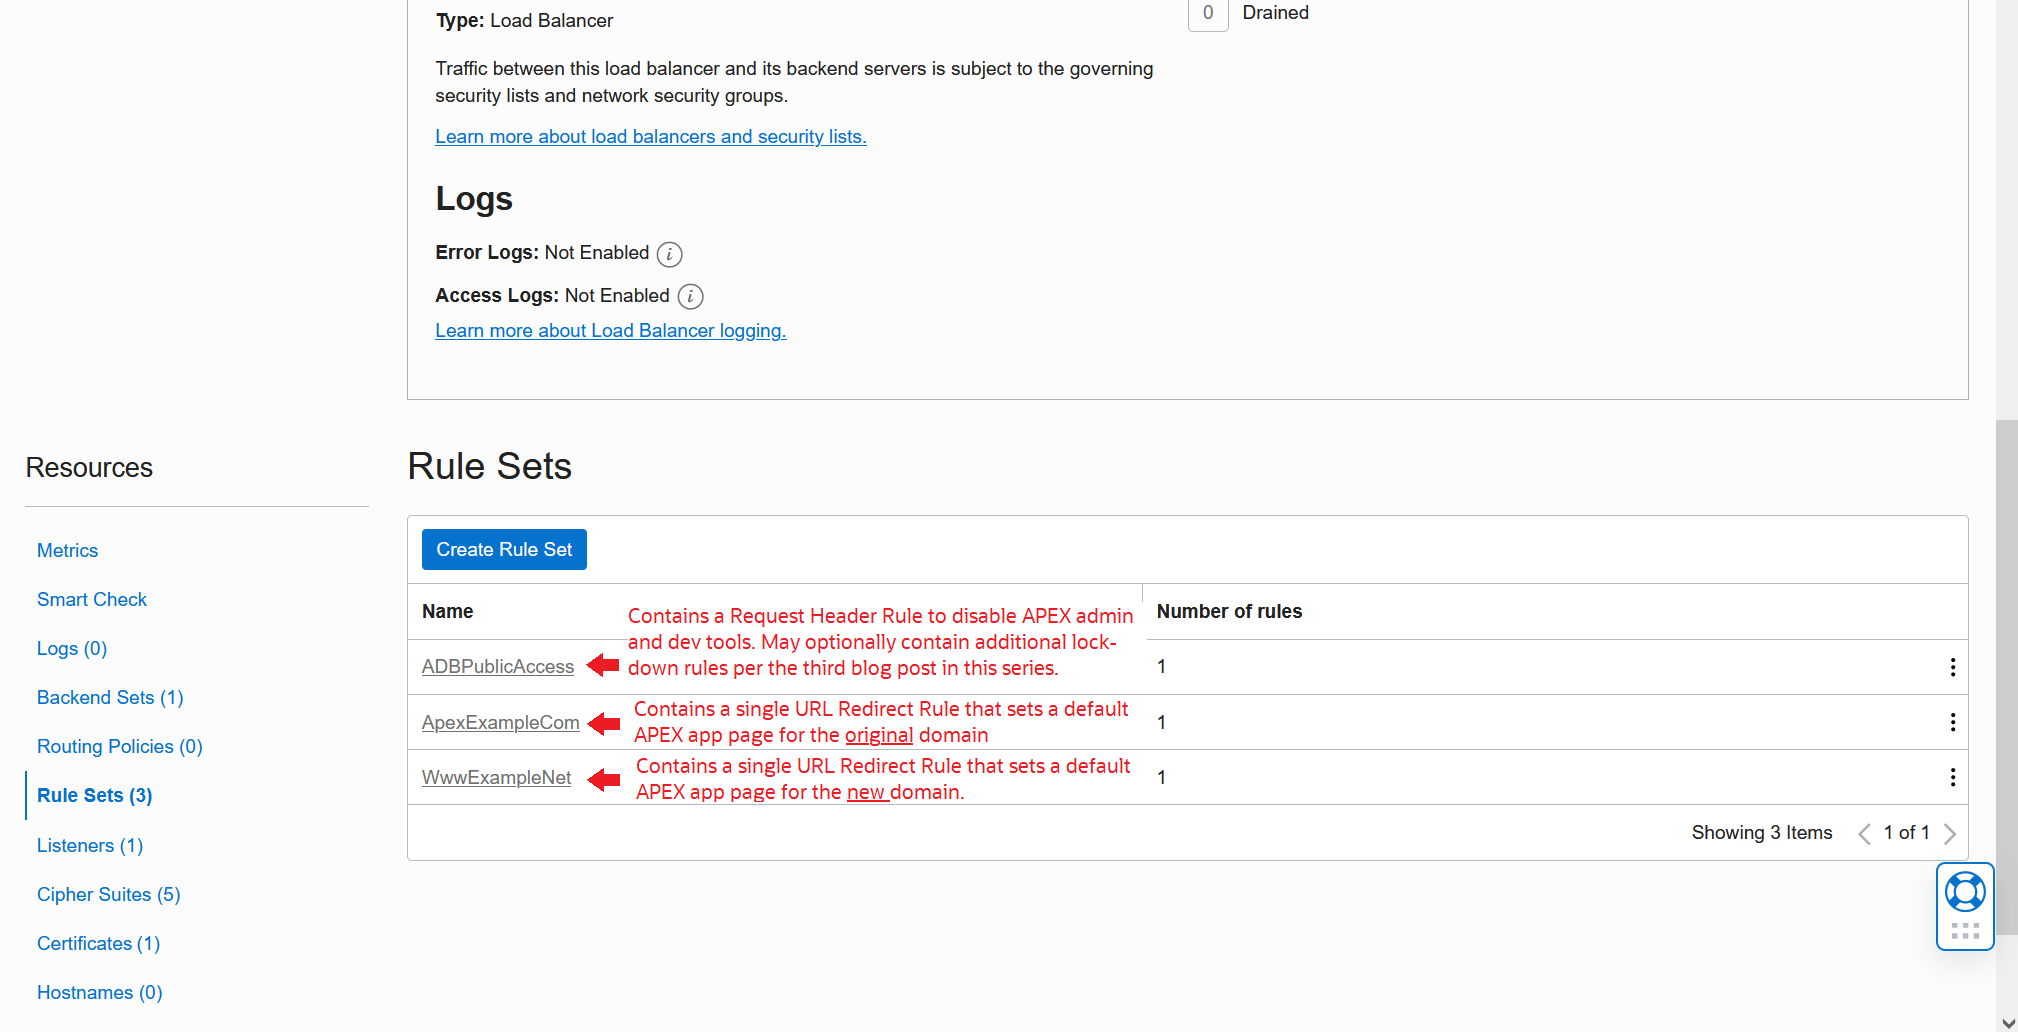Click the Create Rule Set button
The image size is (2018, 1032).
[504, 550]
